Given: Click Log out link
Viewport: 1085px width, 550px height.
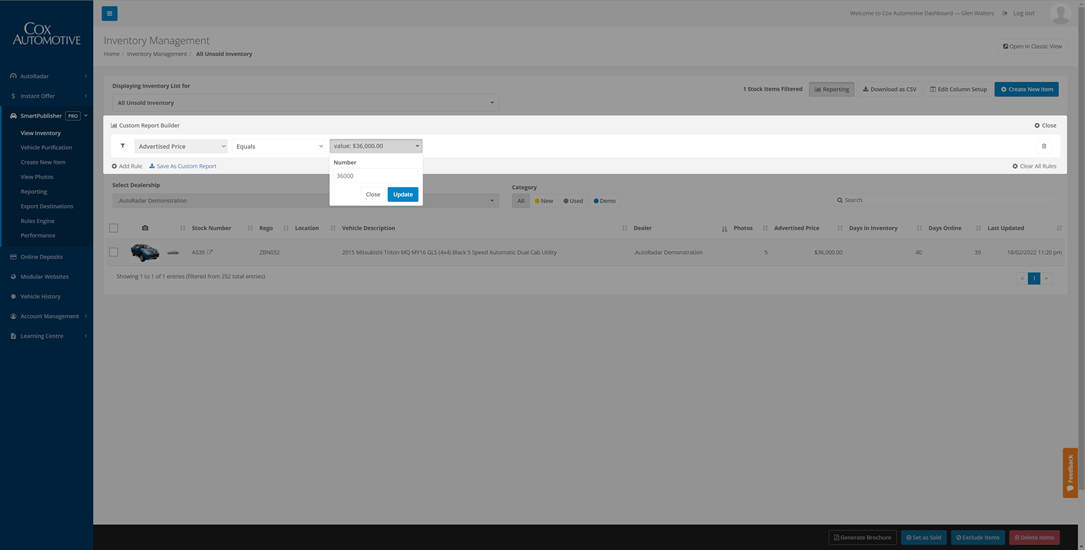Looking at the screenshot, I should pos(1019,13).
